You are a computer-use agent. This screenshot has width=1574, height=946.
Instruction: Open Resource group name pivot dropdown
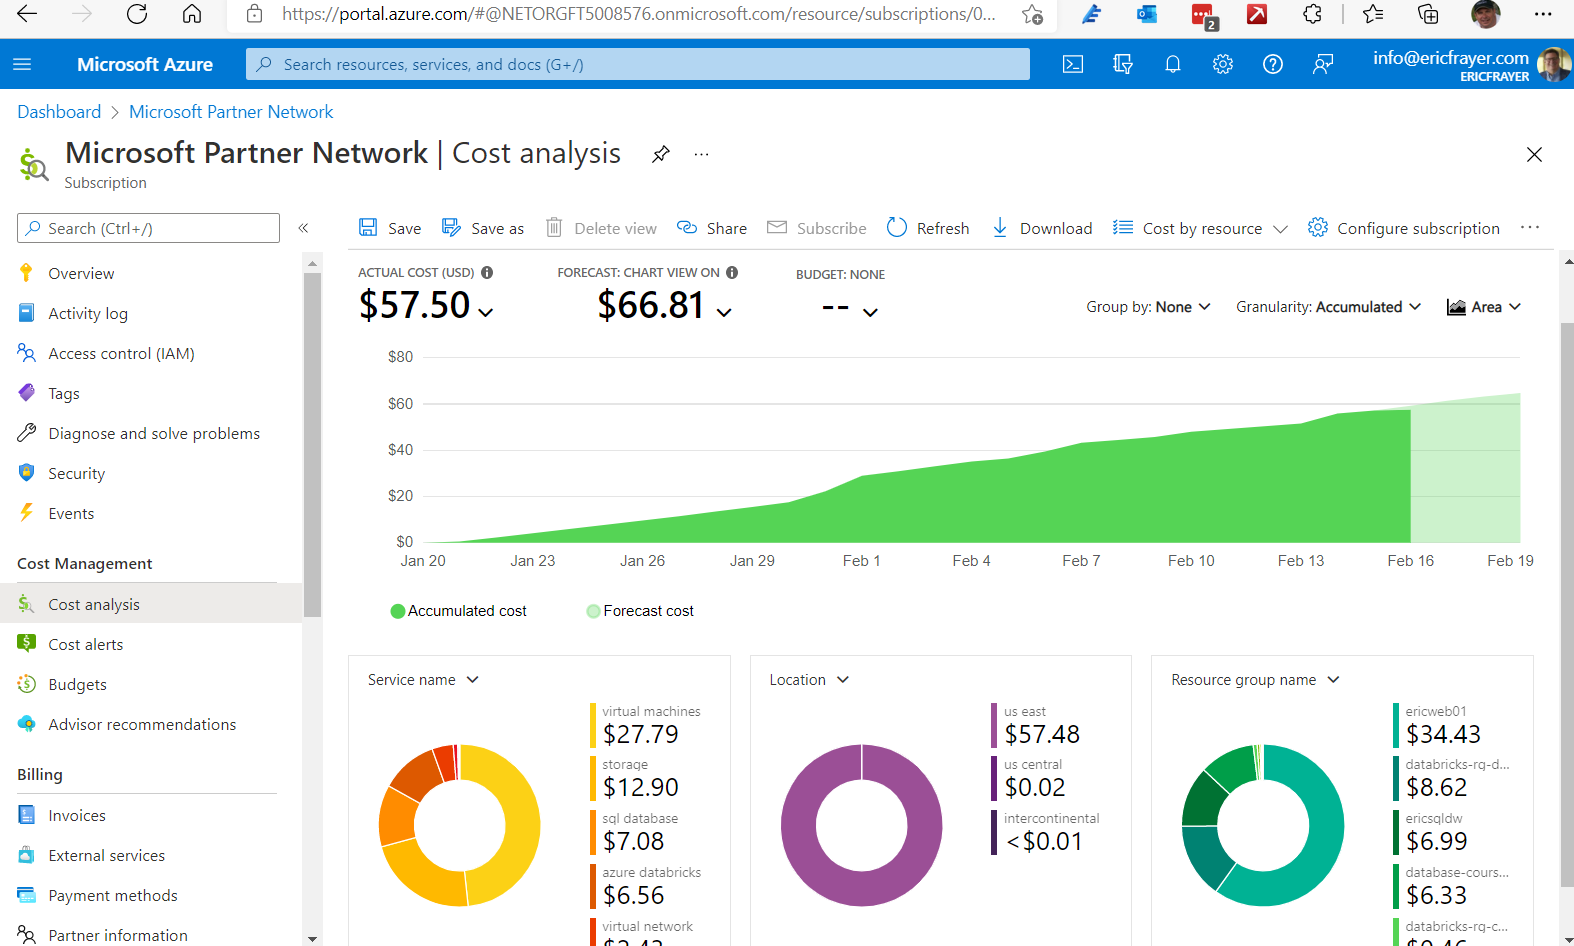[x=1255, y=680]
